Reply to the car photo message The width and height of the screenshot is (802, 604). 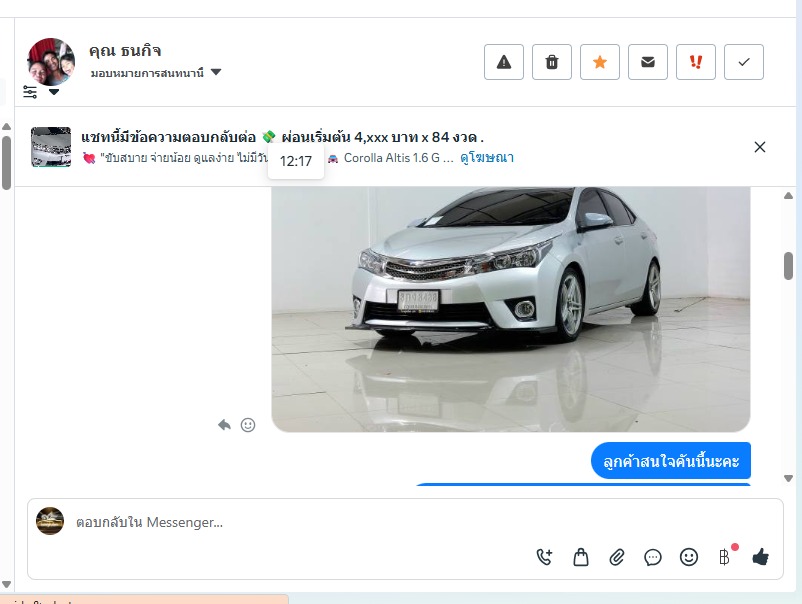click(224, 425)
